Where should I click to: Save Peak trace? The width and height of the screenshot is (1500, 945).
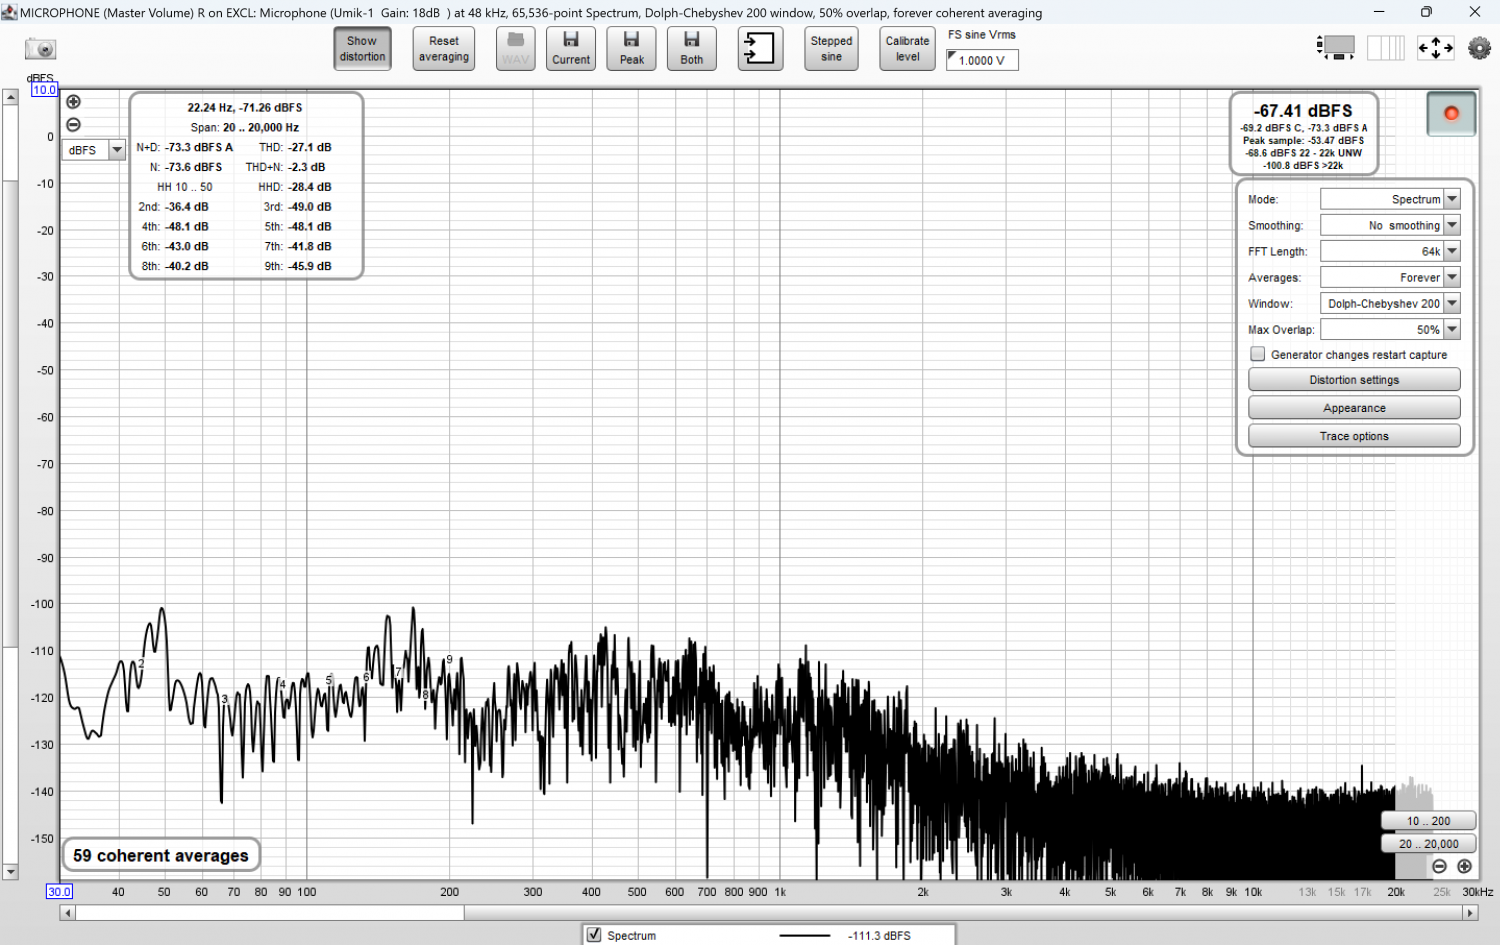tap(632, 49)
